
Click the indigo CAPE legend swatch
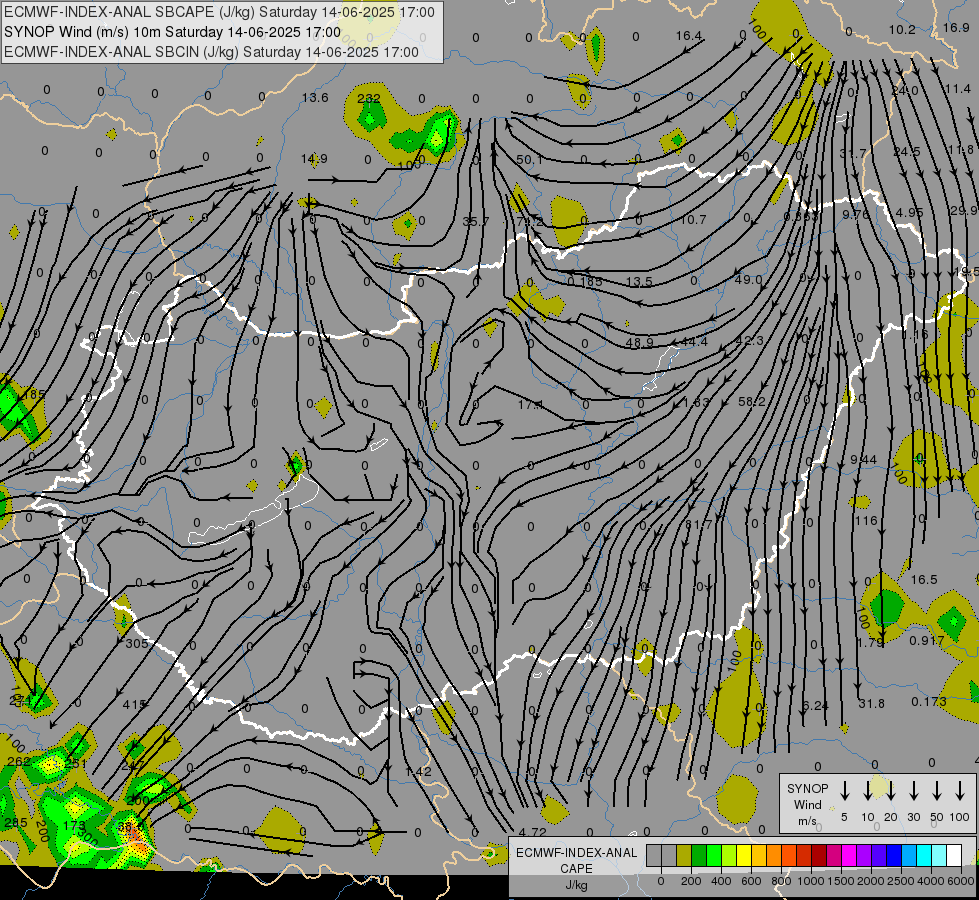(x=878, y=856)
